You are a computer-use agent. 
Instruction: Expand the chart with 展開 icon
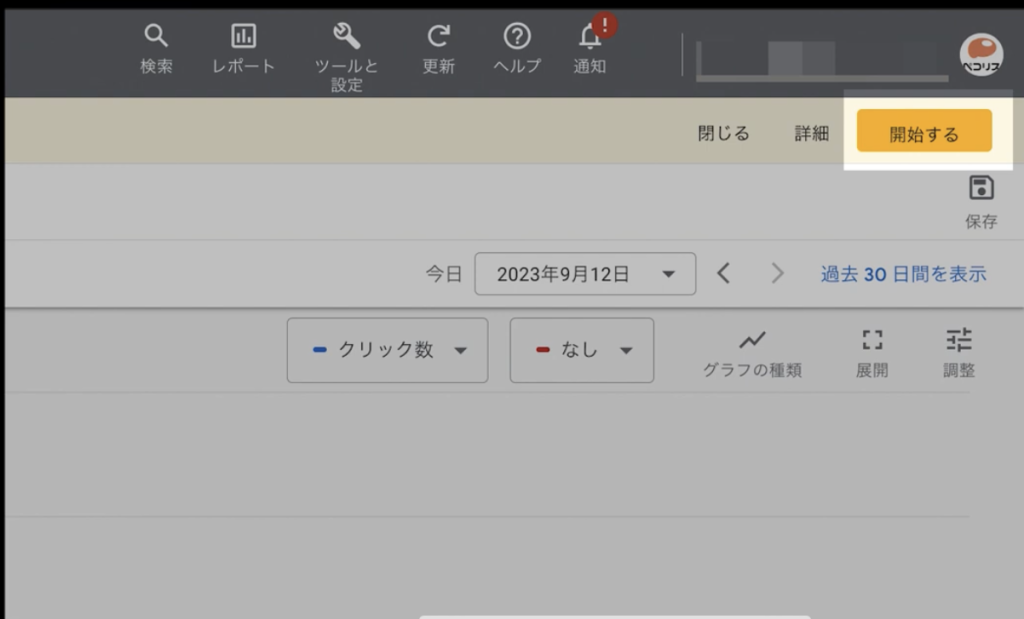click(x=872, y=341)
